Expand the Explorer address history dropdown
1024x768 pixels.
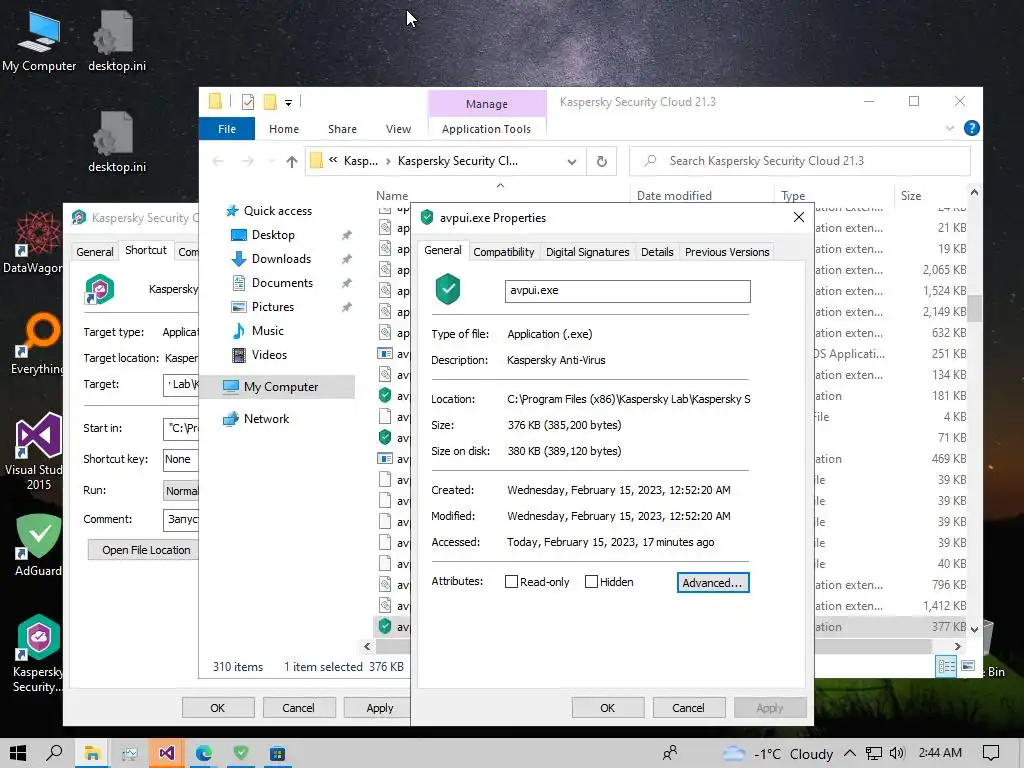(571, 161)
